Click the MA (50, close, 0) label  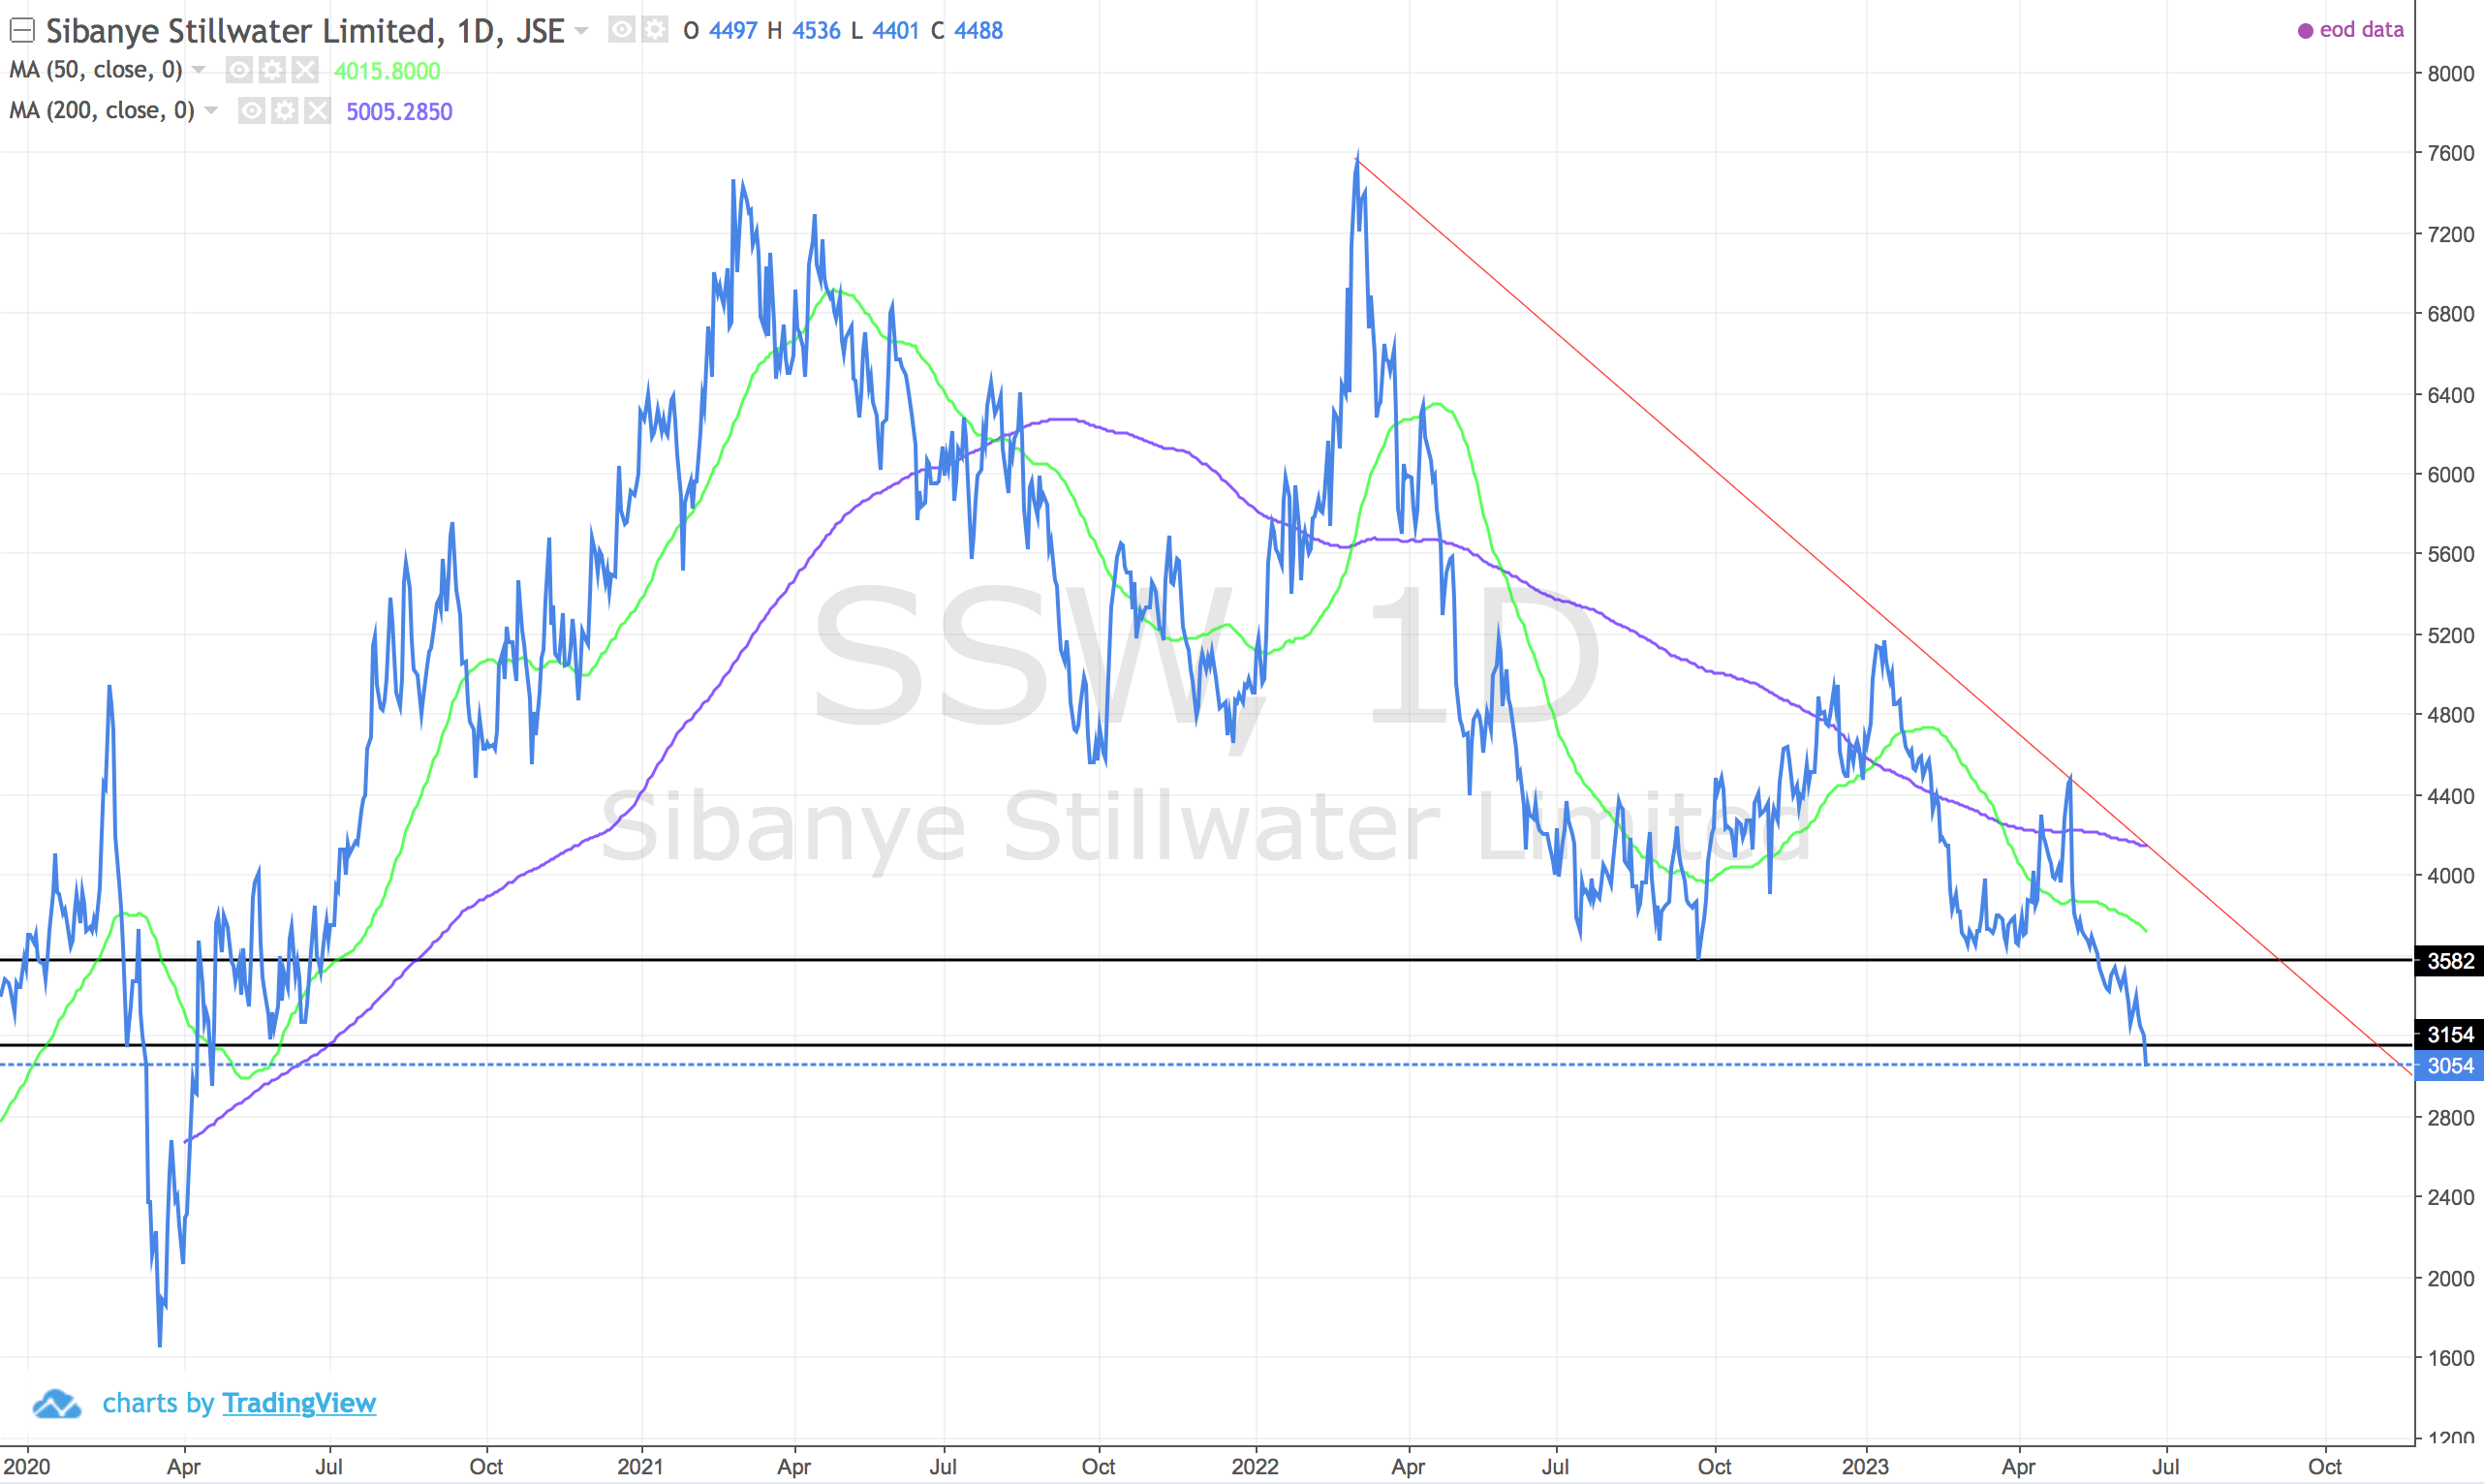(x=96, y=70)
